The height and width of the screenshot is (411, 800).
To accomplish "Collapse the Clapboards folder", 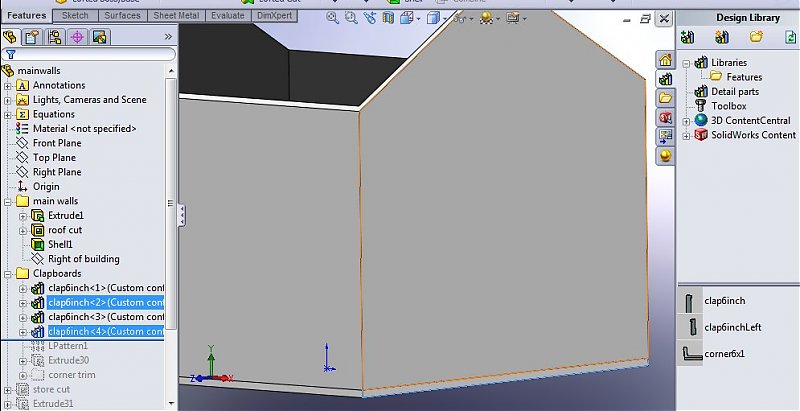I will (8, 274).
